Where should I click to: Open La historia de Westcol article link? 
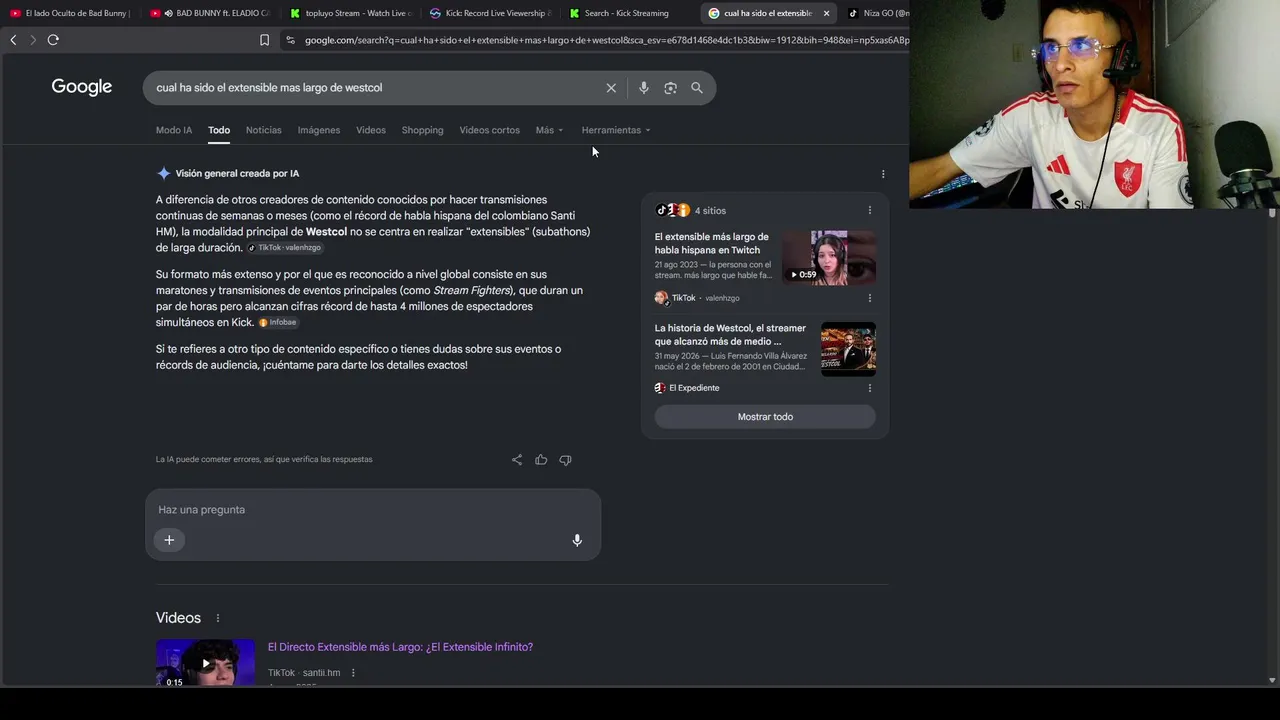click(730, 334)
